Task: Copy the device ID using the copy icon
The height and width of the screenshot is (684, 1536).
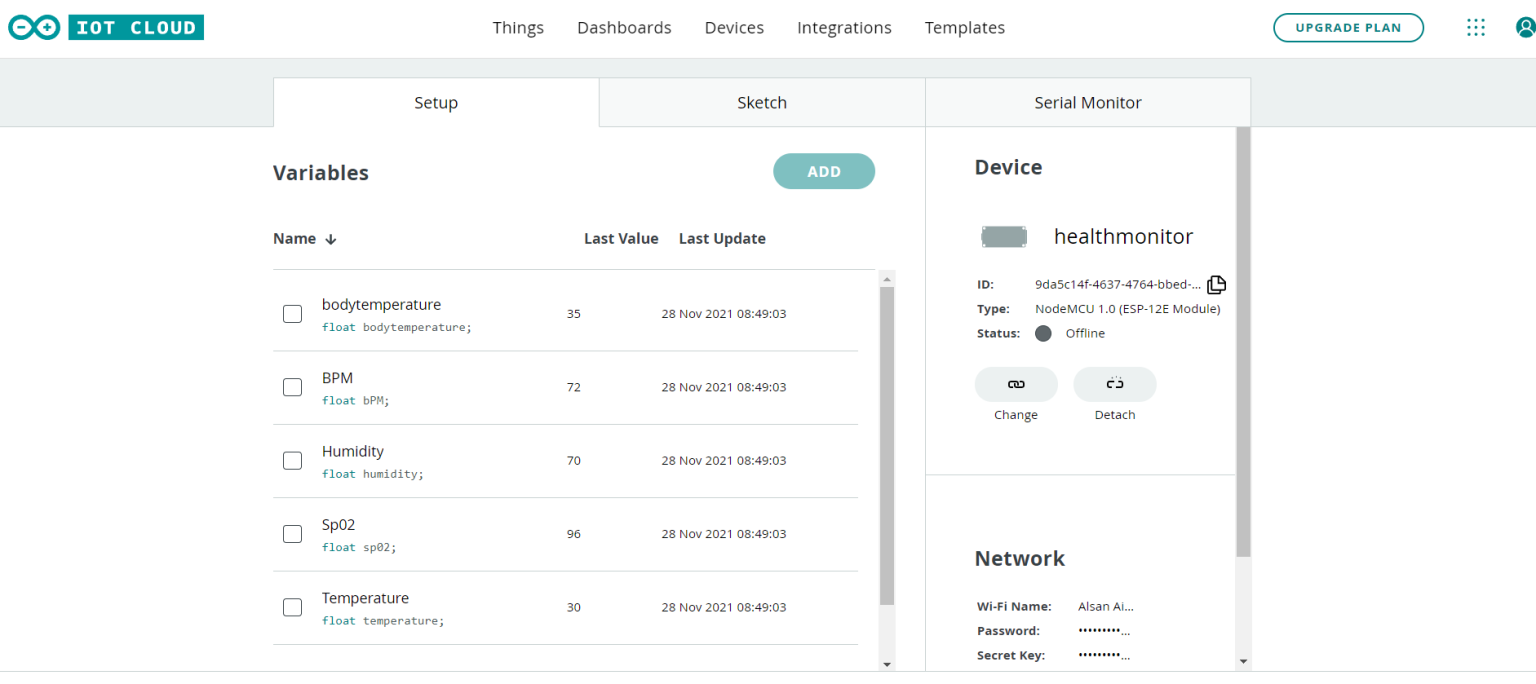Action: 1216,284
